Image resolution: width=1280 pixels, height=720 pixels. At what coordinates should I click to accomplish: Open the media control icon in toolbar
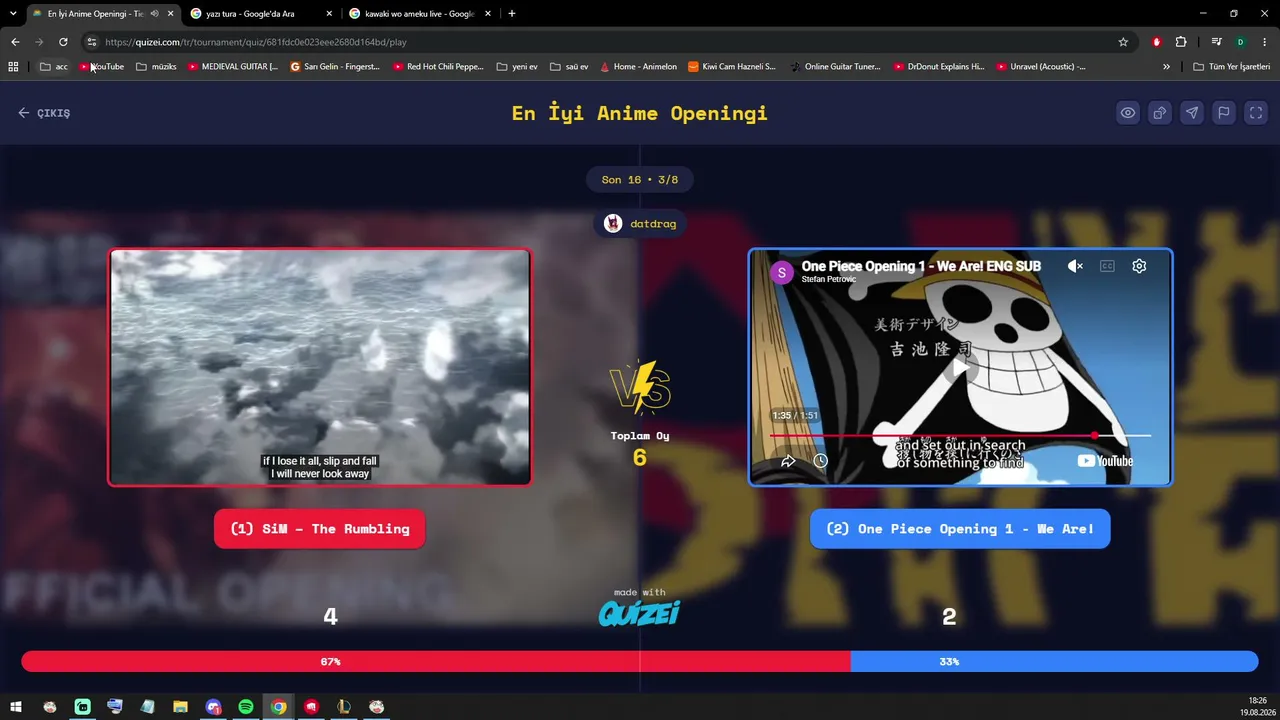click(1216, 42)
